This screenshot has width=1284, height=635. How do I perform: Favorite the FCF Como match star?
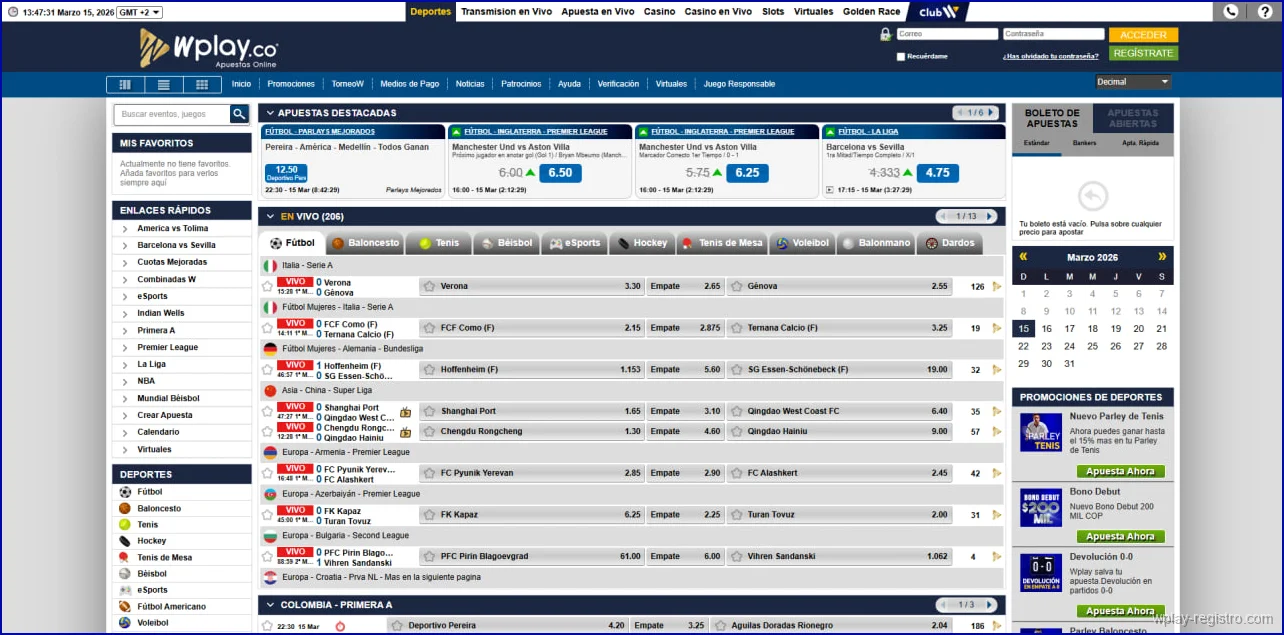(267, 328)
